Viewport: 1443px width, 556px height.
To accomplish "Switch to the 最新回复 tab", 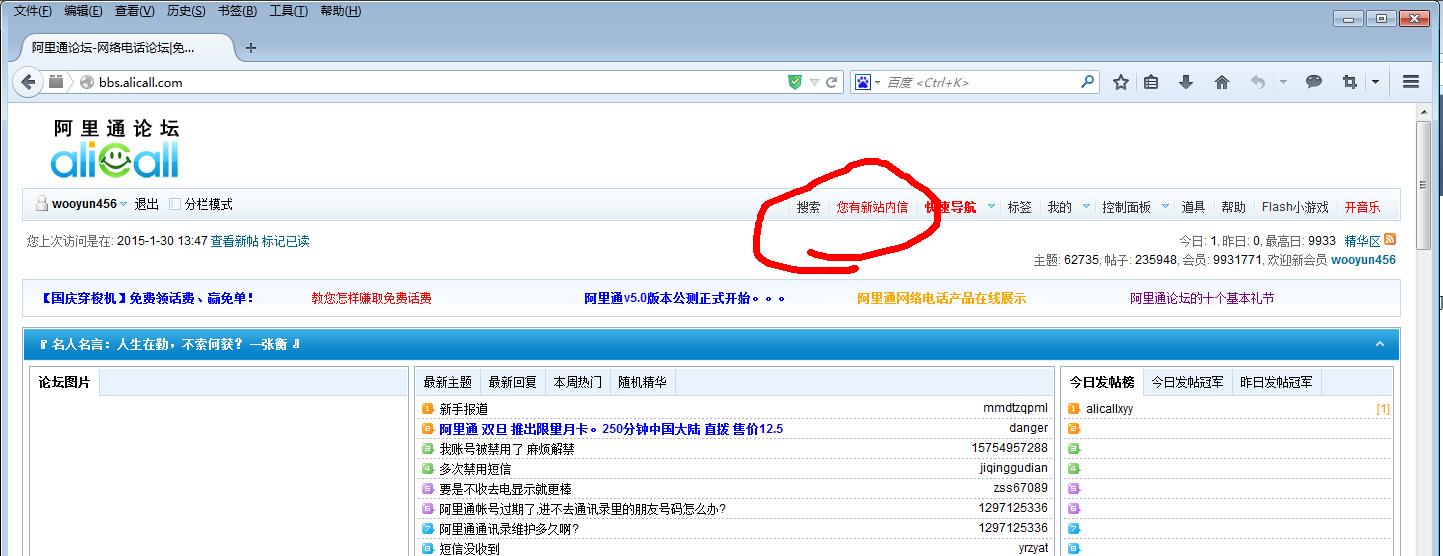I will pyautogui.click(x=512, y=382).
